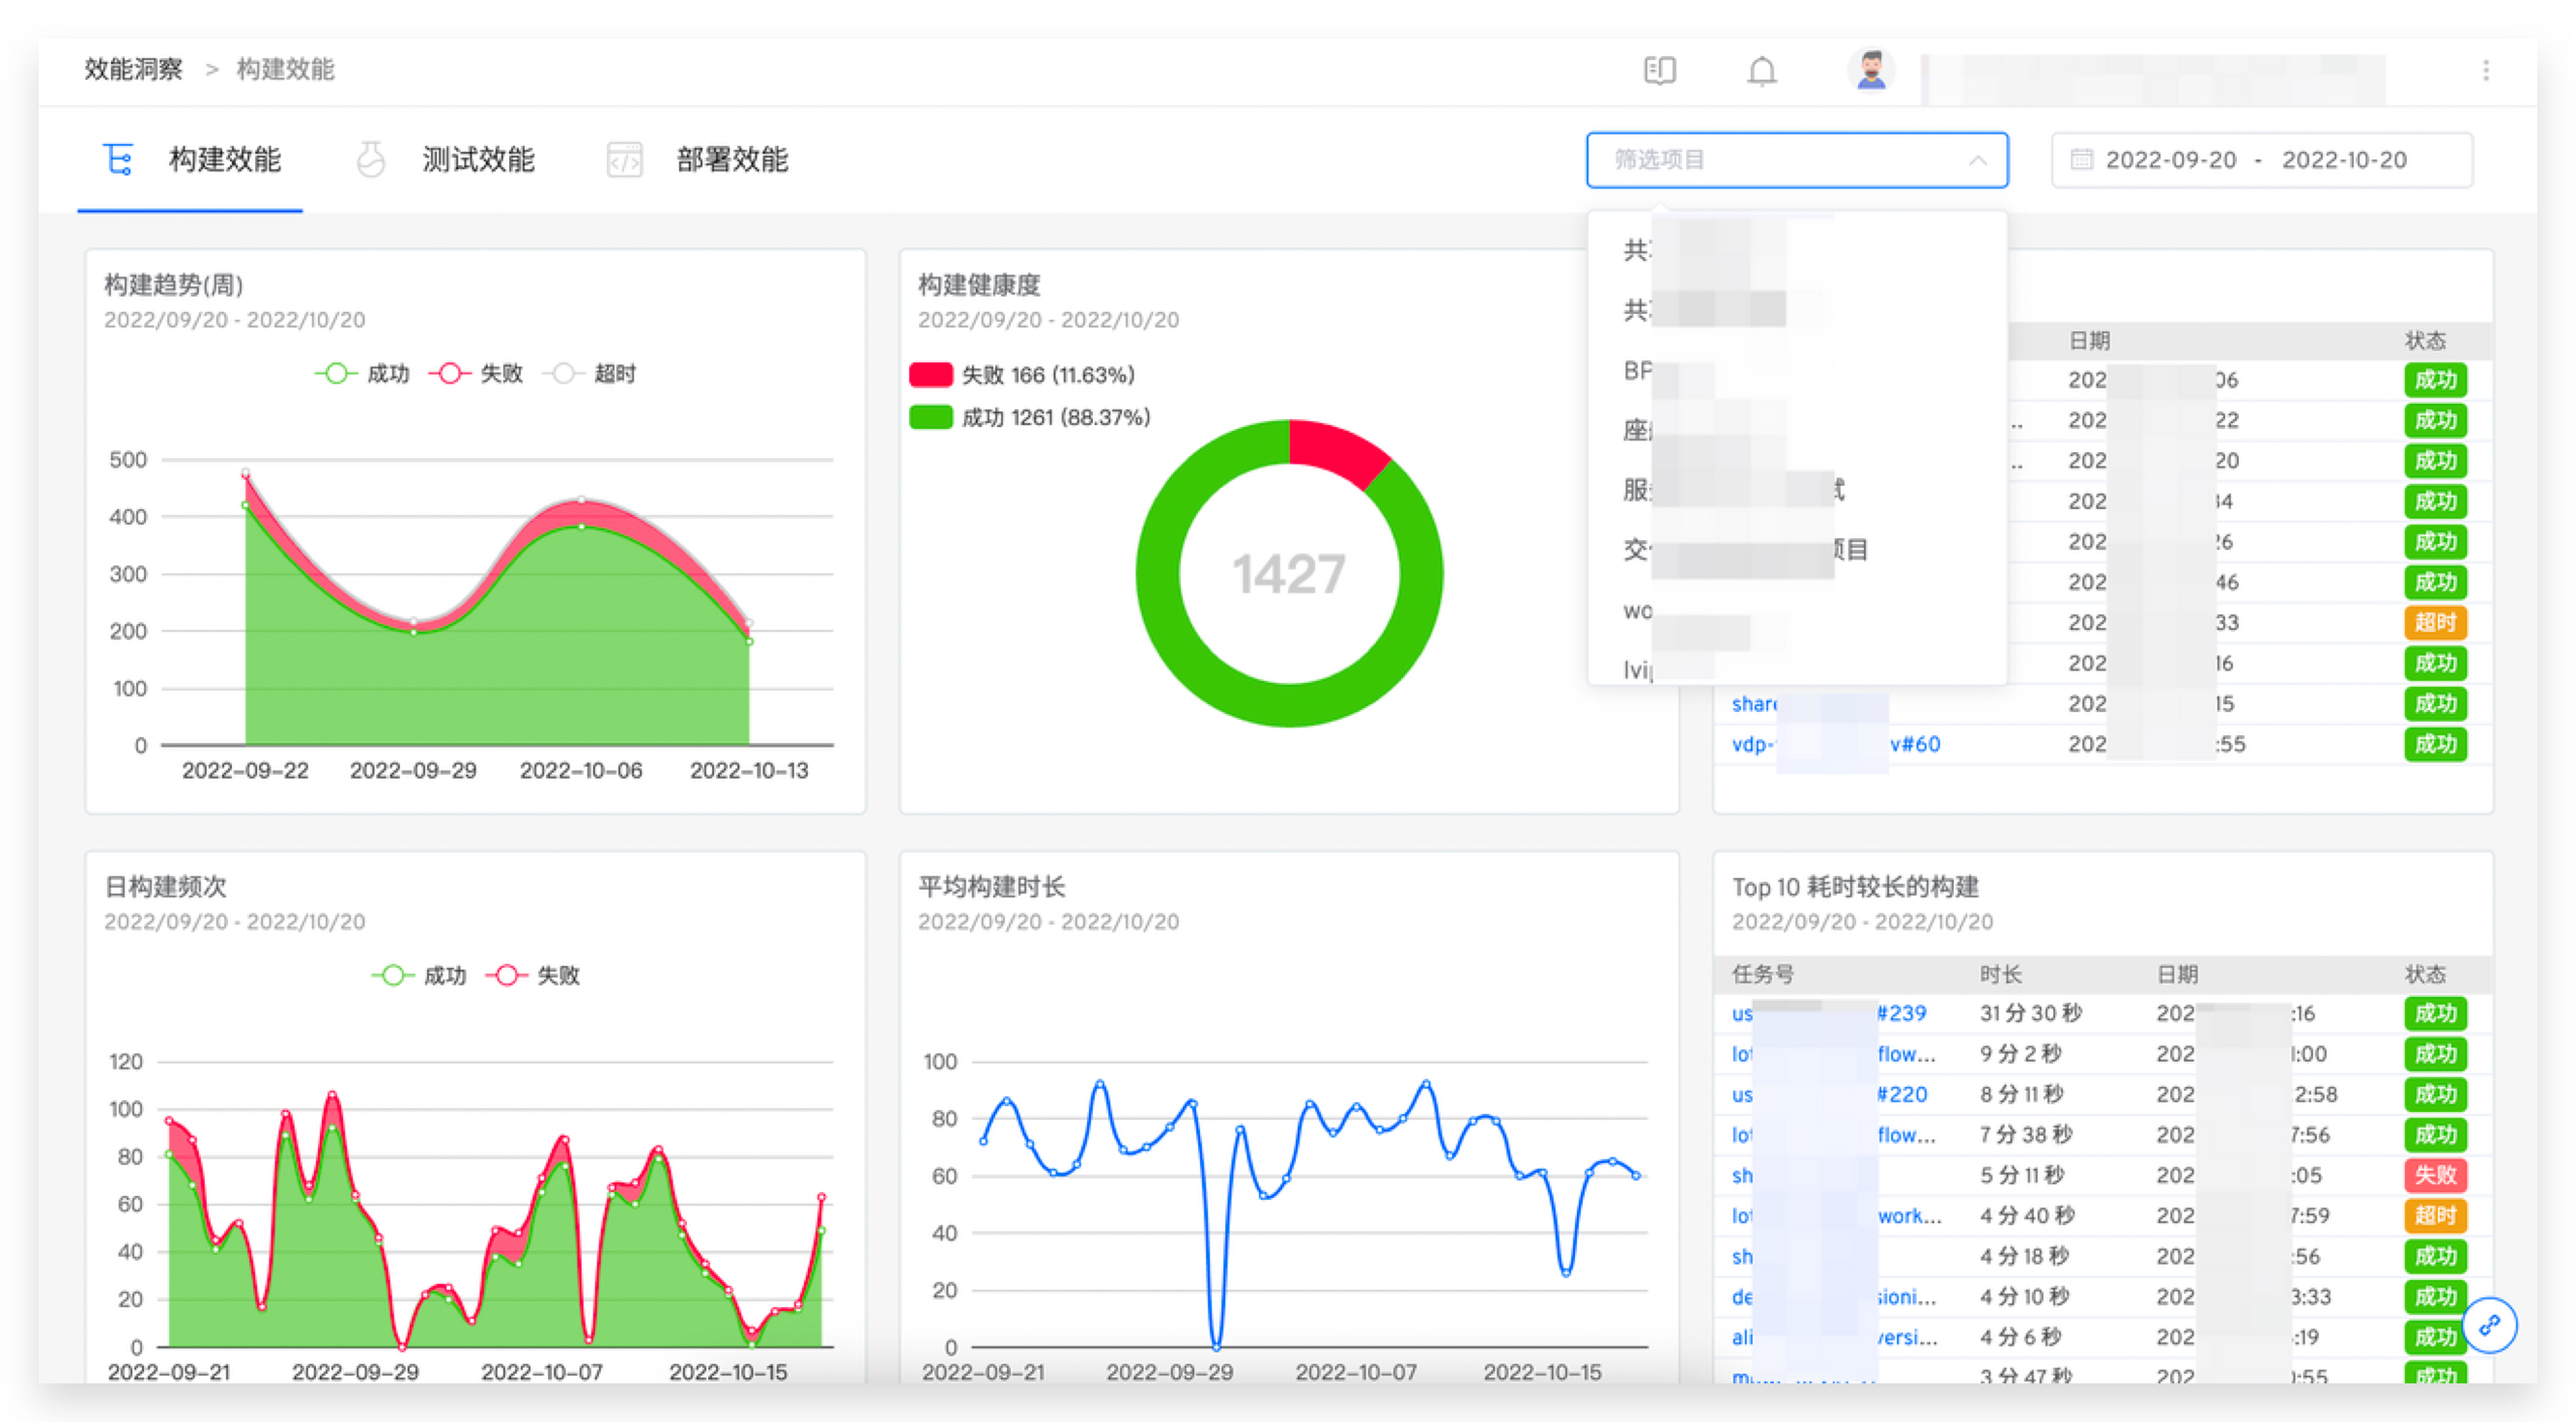Screen dimensions: 2576x1422
Task: Toggle 失败 series in 日构建频次 legend
Action: (533, 975)
